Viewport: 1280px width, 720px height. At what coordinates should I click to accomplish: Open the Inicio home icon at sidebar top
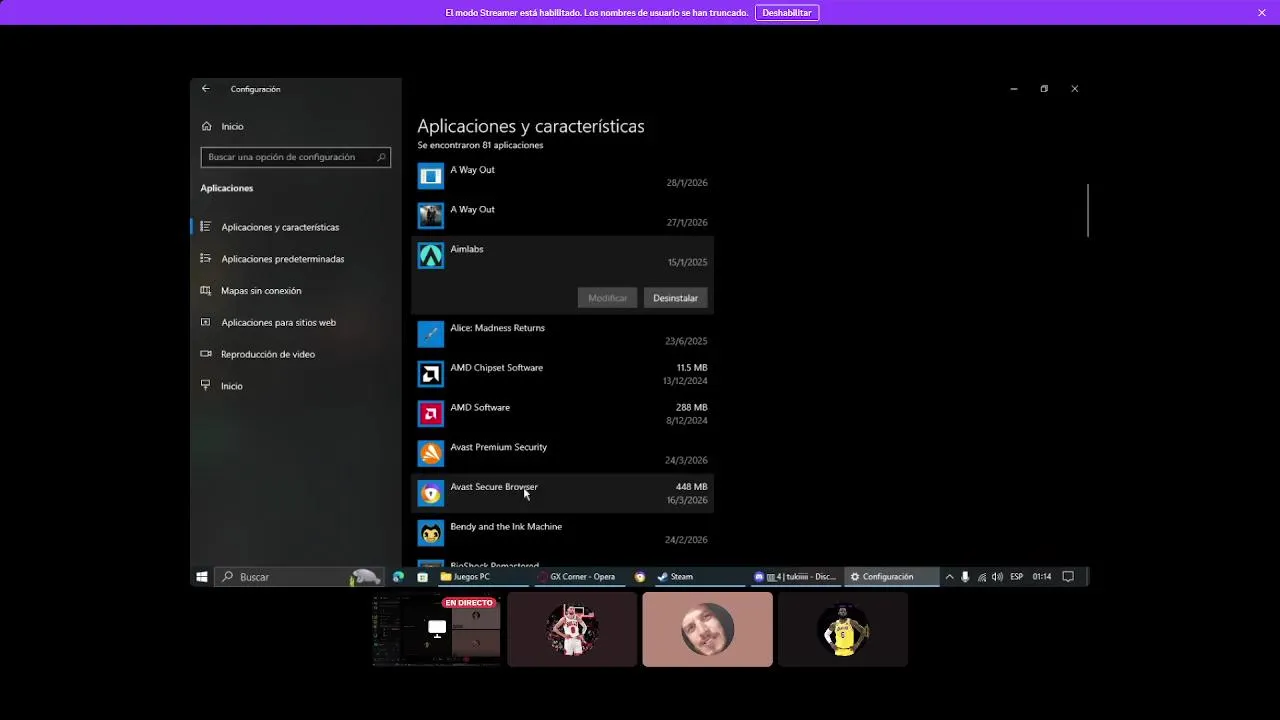coord(206,126)
